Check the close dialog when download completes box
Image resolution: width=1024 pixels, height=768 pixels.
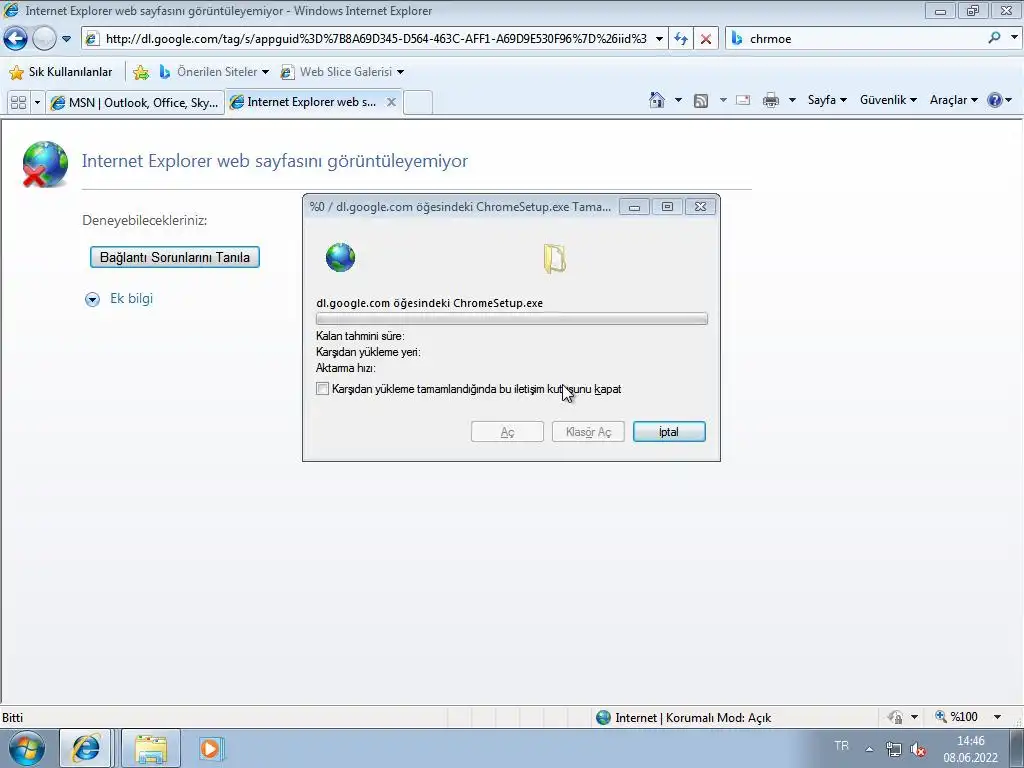pyautogui.click(x=322, y=389)
